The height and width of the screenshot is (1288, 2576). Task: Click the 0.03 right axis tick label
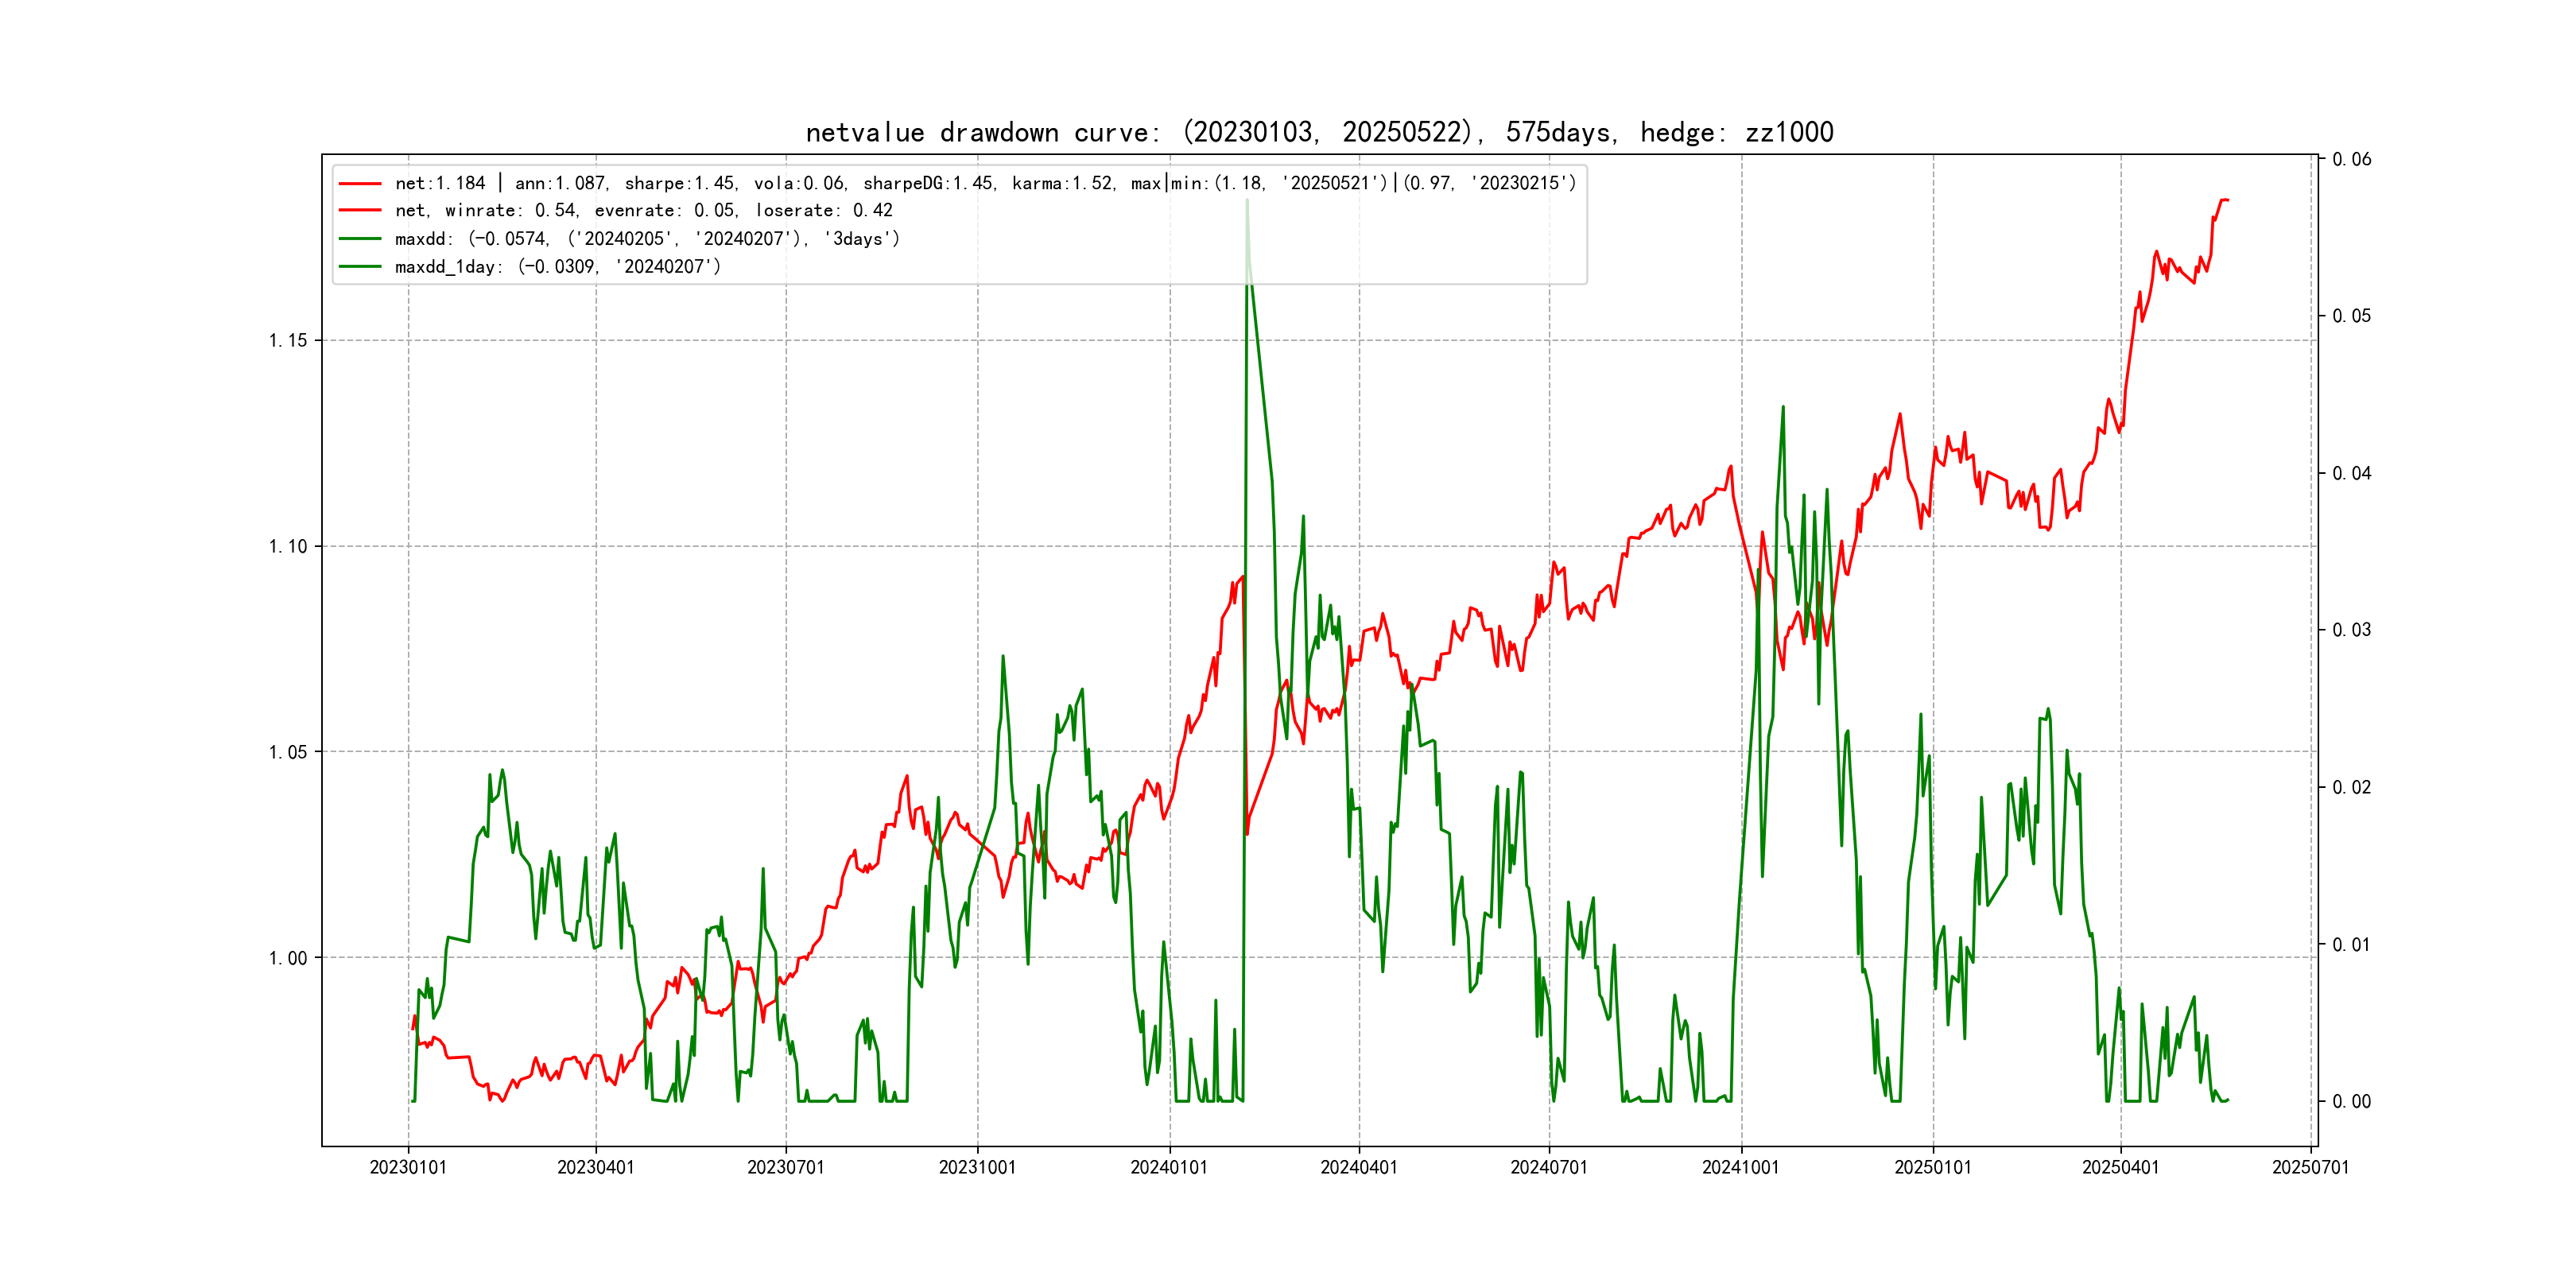coord(2351,630)
